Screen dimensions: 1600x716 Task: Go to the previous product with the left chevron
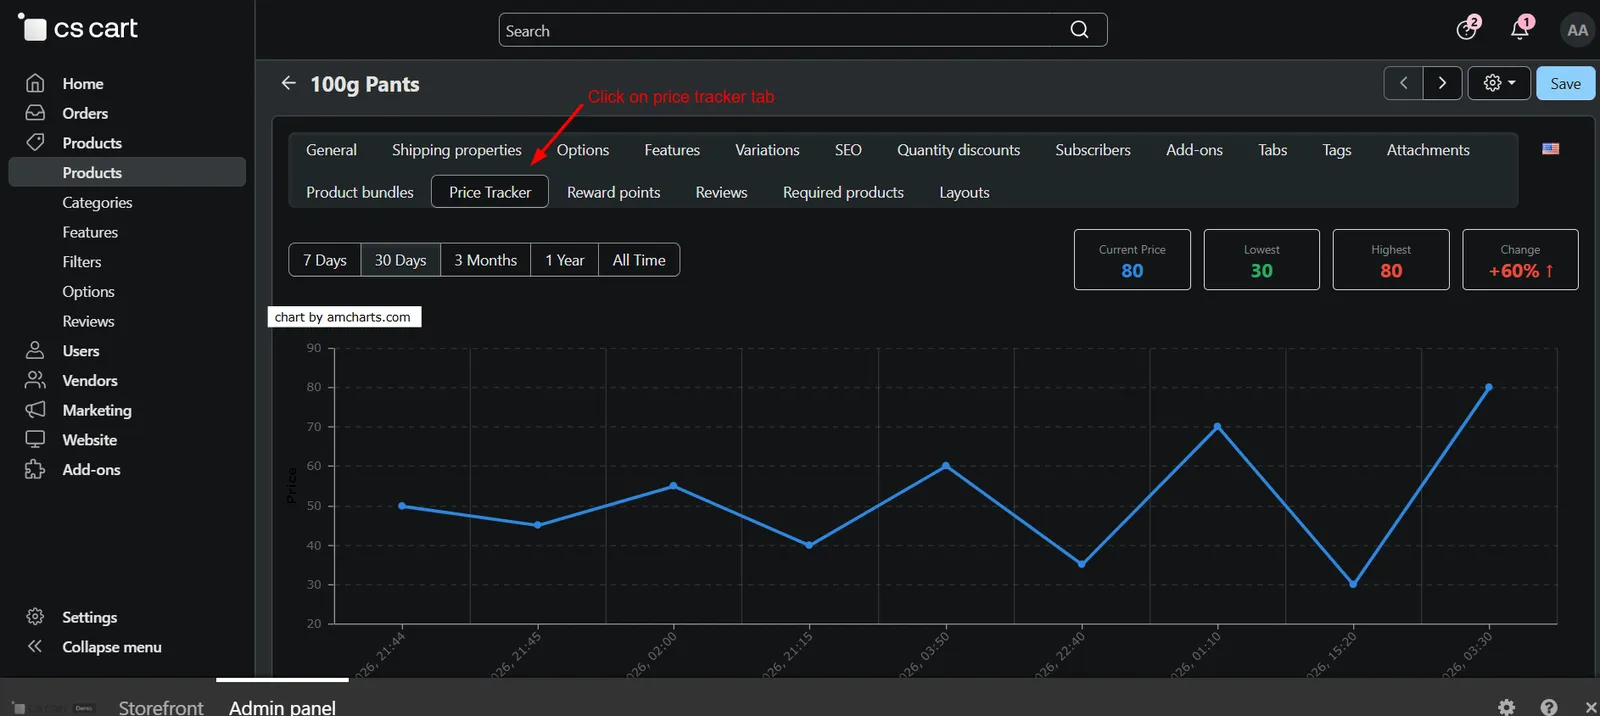(x=1403, y=83)
